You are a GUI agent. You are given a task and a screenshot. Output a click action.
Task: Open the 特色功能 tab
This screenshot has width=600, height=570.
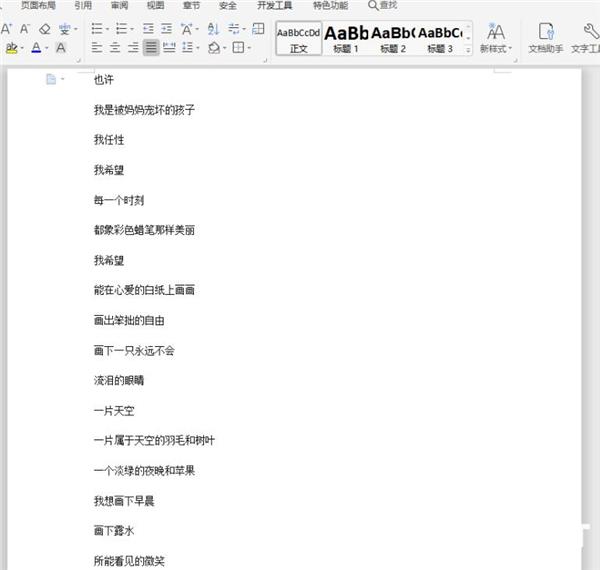331,5
